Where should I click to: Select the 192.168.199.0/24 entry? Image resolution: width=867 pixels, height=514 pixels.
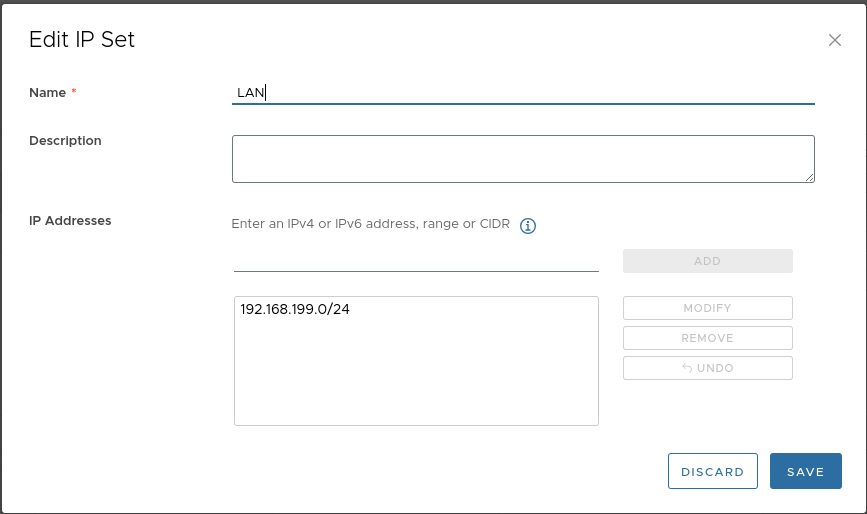pyautogui.click(x=295, y=310)
